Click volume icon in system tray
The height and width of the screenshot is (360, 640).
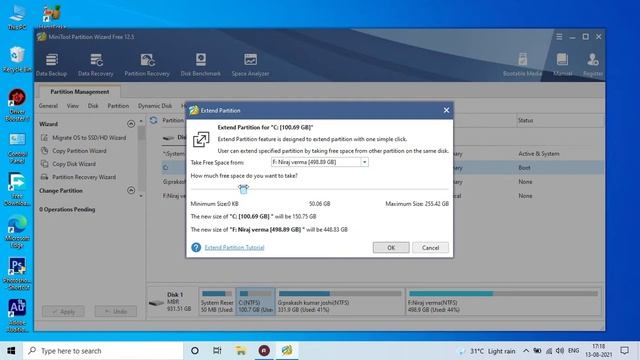(560, 351)
